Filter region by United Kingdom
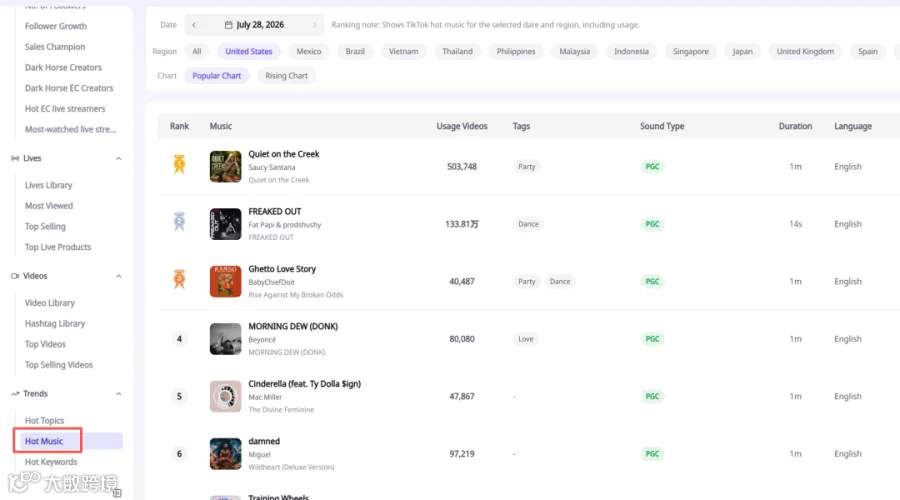The width and height of the screenshot is (900, 500). click(x=805, y=51)
